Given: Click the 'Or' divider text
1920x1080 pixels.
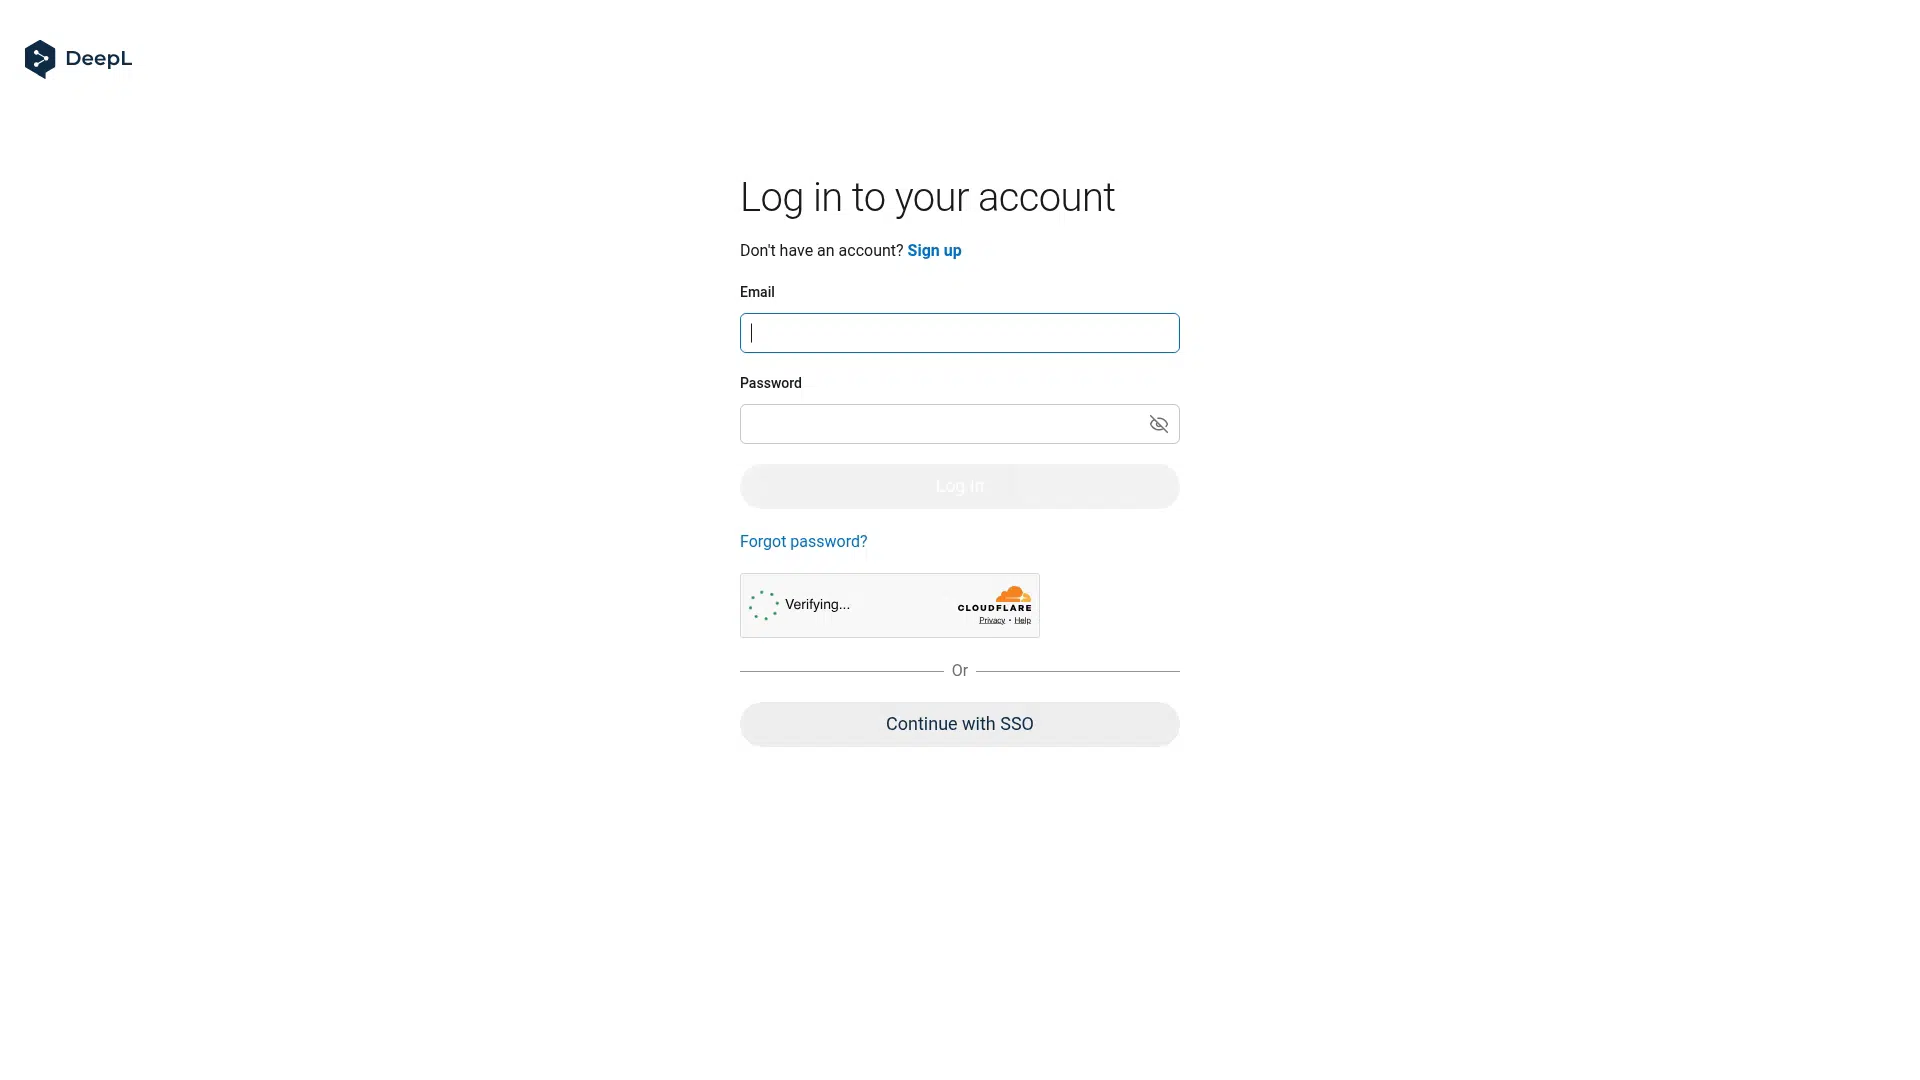Looking at the screenshot, I should coord(959,671).
